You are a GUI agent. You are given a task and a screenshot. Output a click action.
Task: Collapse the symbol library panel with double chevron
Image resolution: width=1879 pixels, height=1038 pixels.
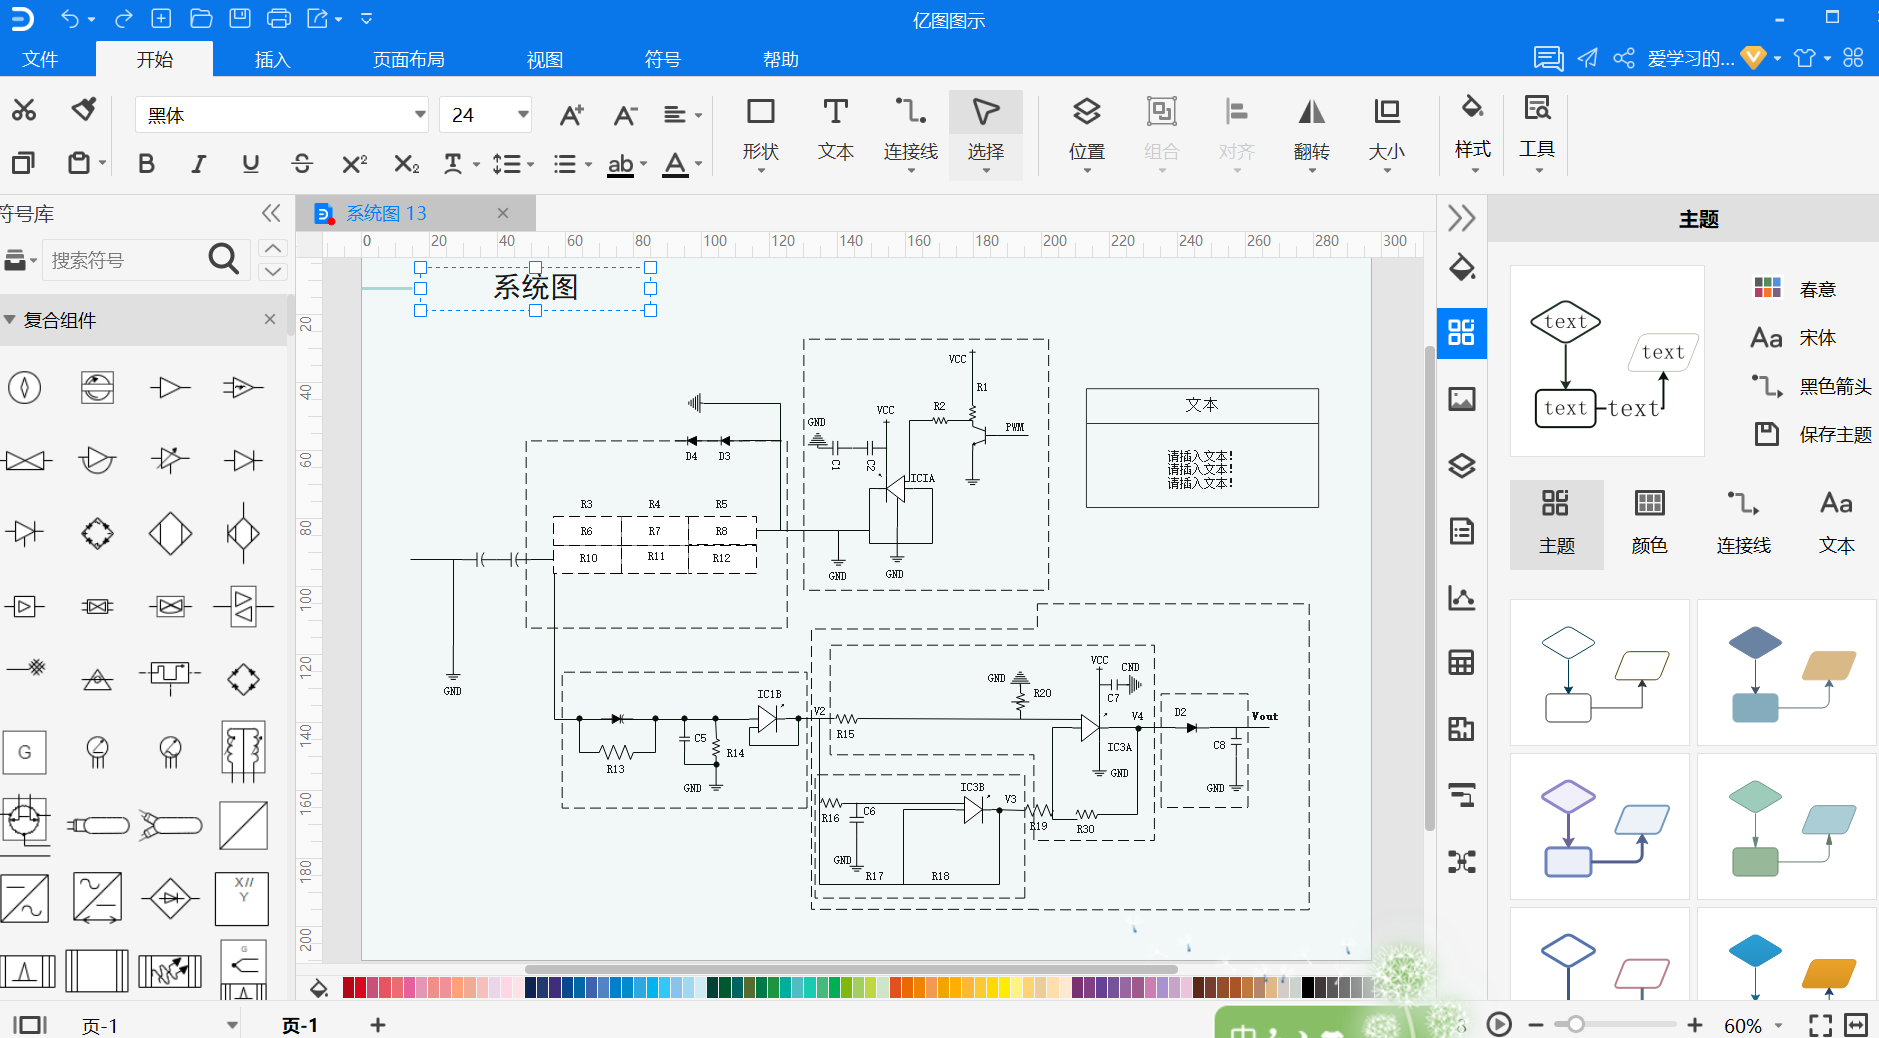(x=271, y=213)
